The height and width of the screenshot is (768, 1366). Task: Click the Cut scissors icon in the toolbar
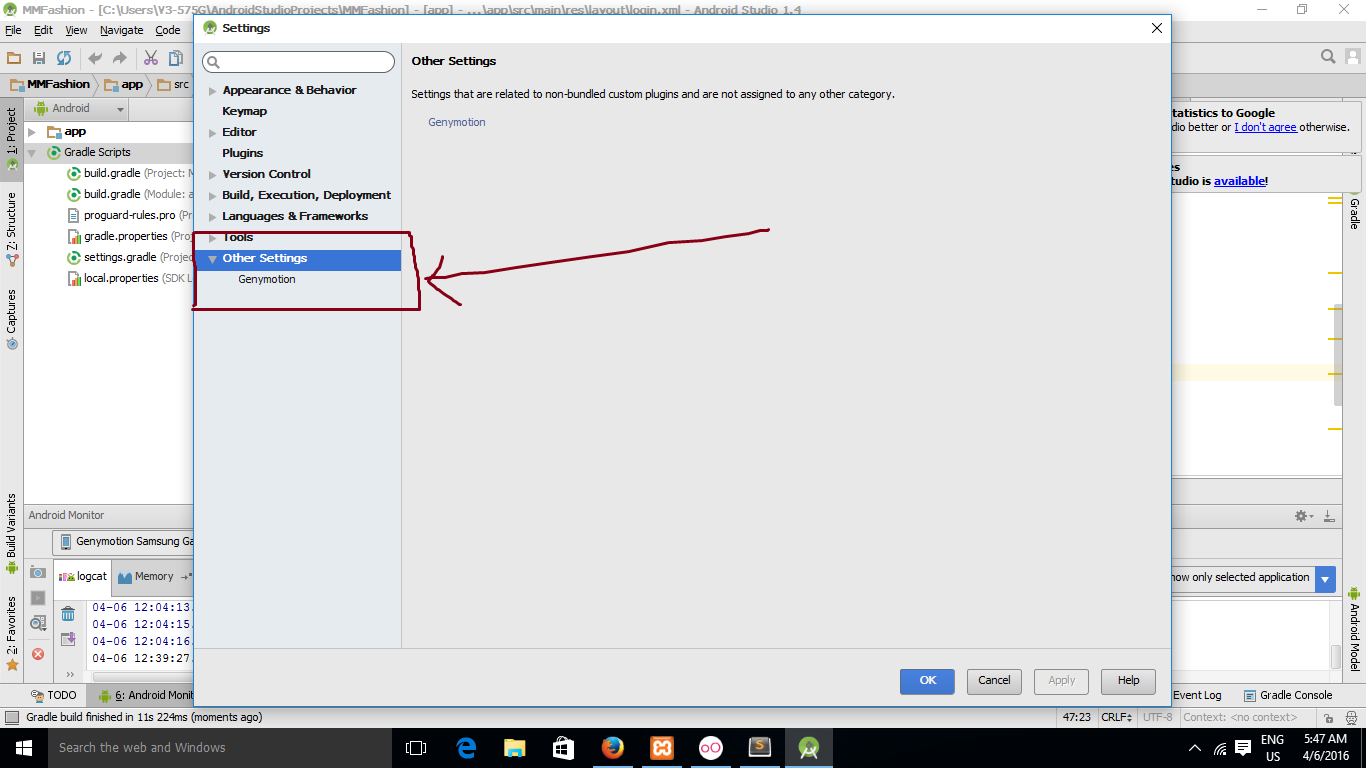pyautogui.click(x=151, y=58)
